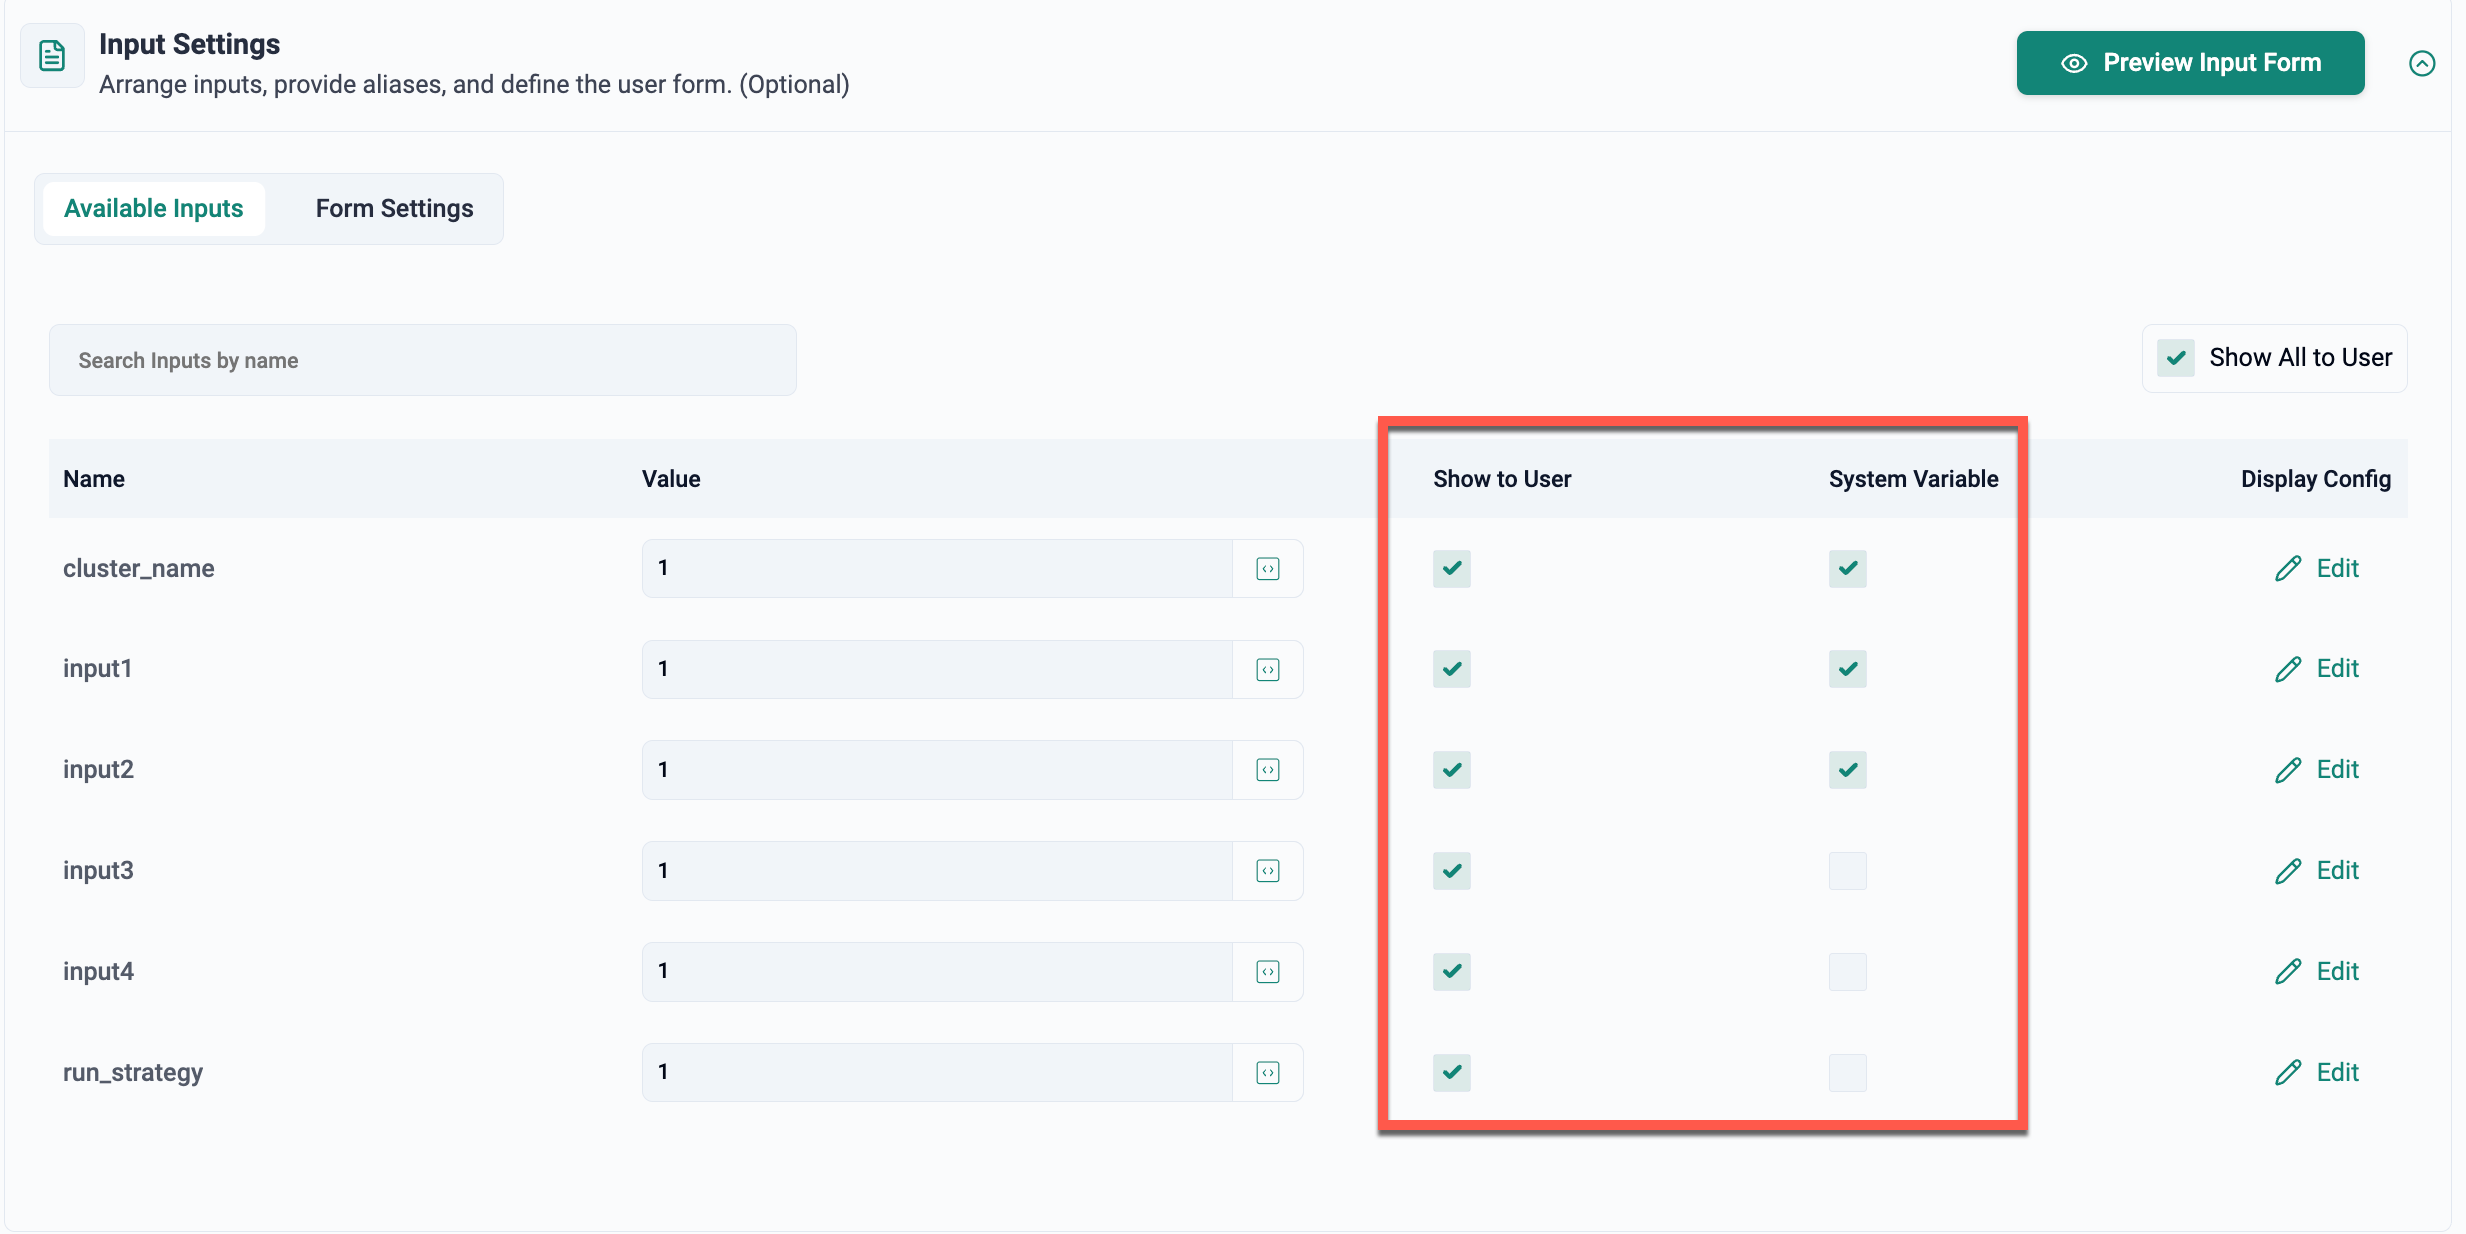Click the value field for input2
2466x1234 pixels.
pos(936,770)
